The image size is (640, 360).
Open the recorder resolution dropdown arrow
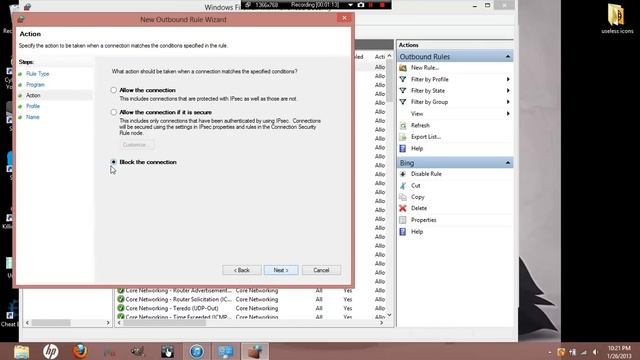(x=350, y=5)
